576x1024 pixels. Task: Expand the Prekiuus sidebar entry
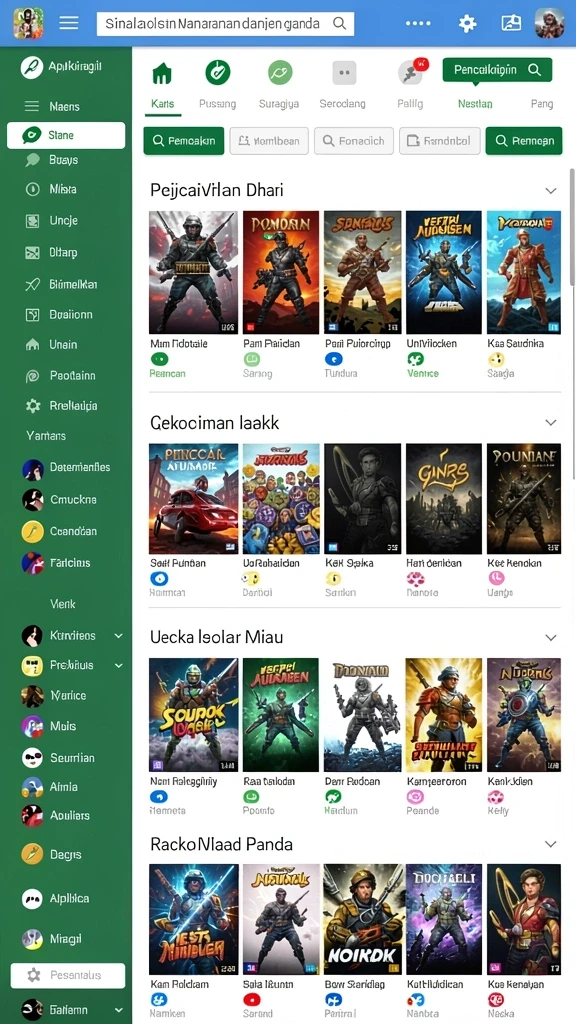pyautogui.click(x=118, y=665)
